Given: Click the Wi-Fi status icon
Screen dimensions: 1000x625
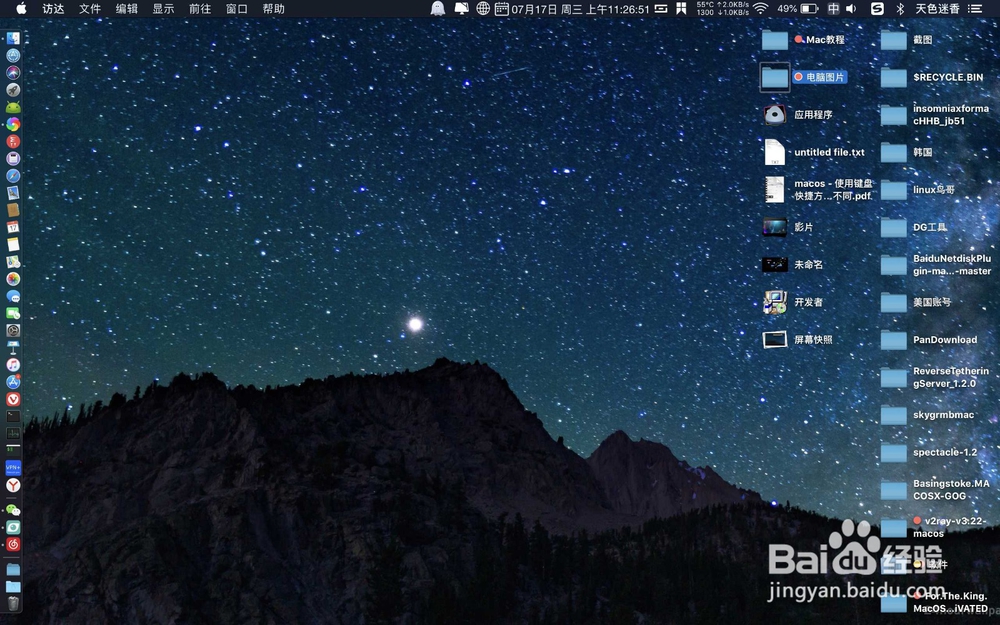Looking at the screenshot, I should 760,8.
